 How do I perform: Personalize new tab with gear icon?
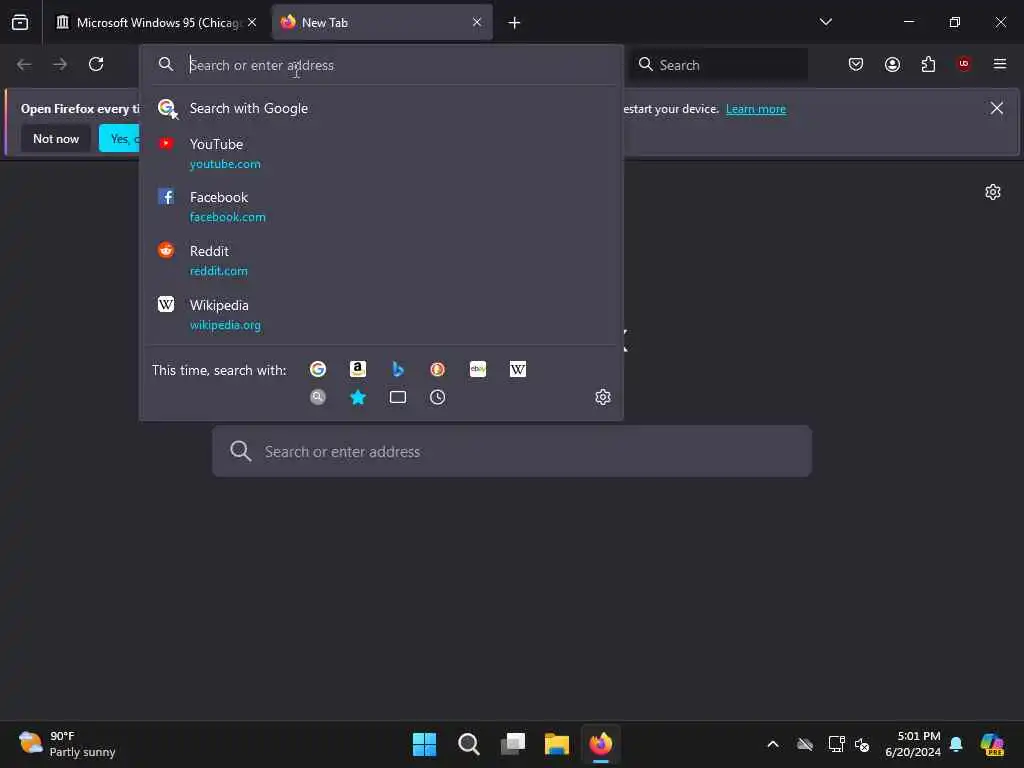993,192
